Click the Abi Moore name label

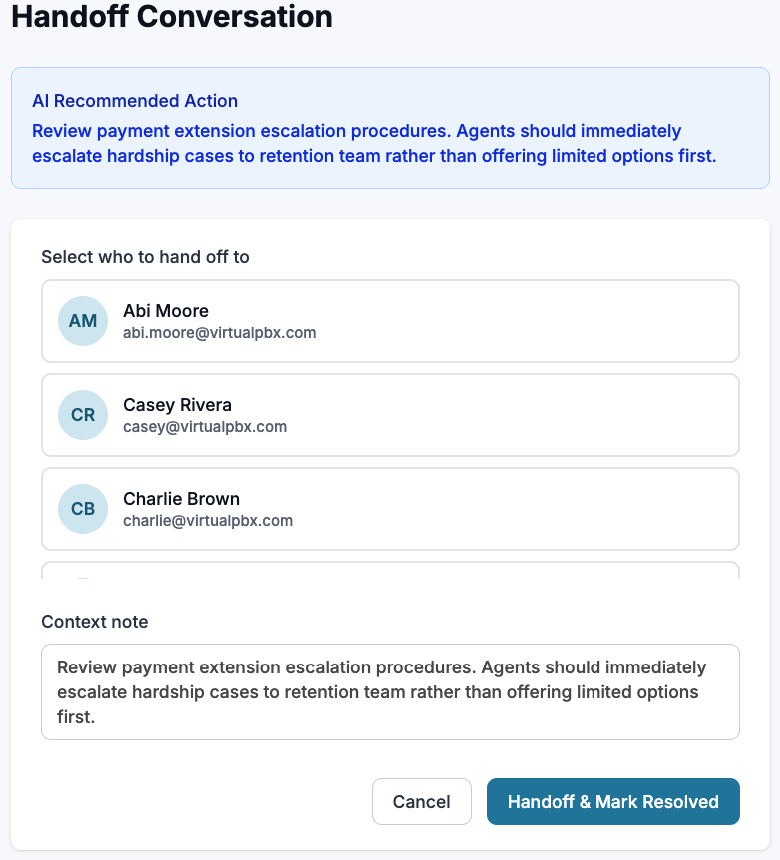[166, 311]
